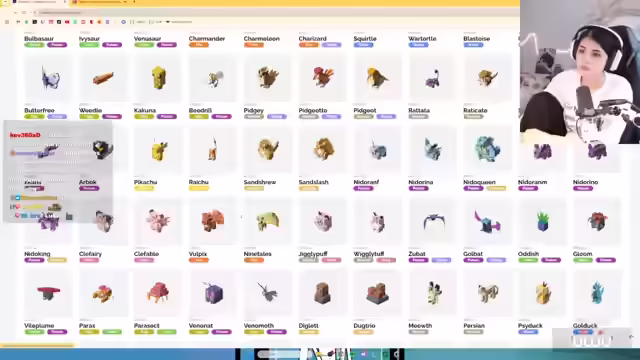This screenshot has width=640, height=360.
Task: View the Nidoranf model thumbnail
Action: [x=378, y=149]
